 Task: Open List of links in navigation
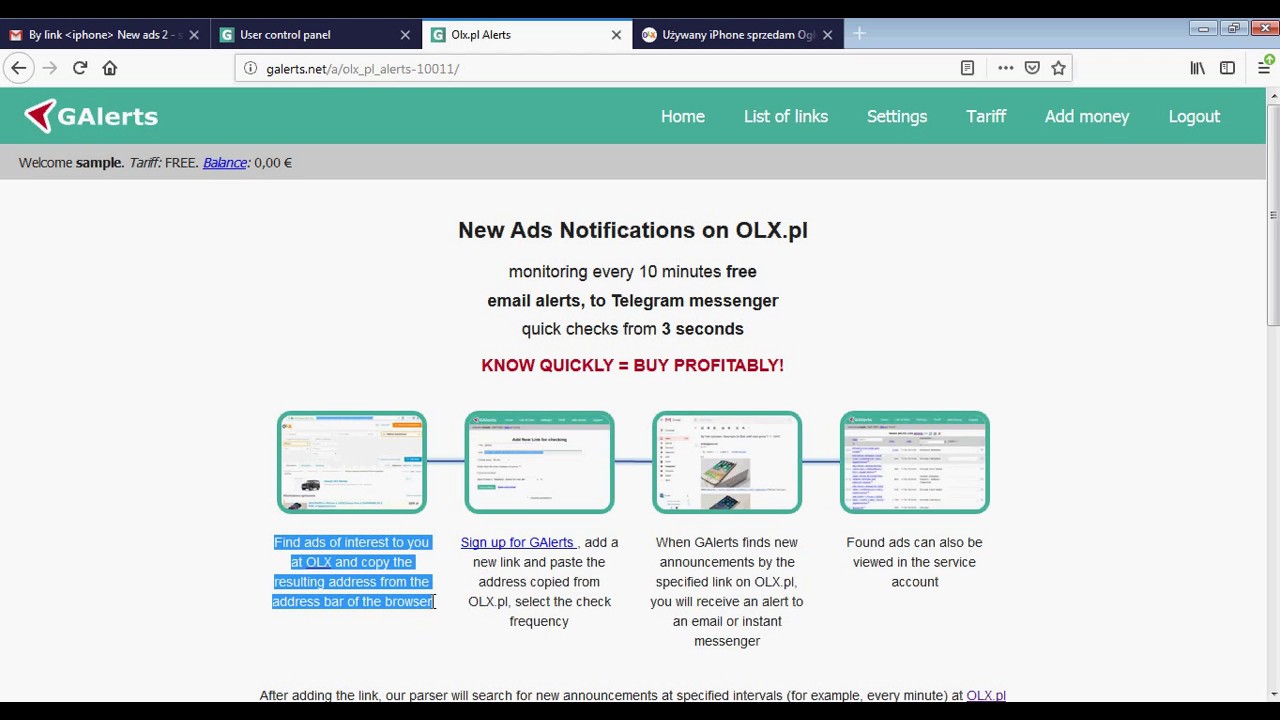[x=786, y=116]
